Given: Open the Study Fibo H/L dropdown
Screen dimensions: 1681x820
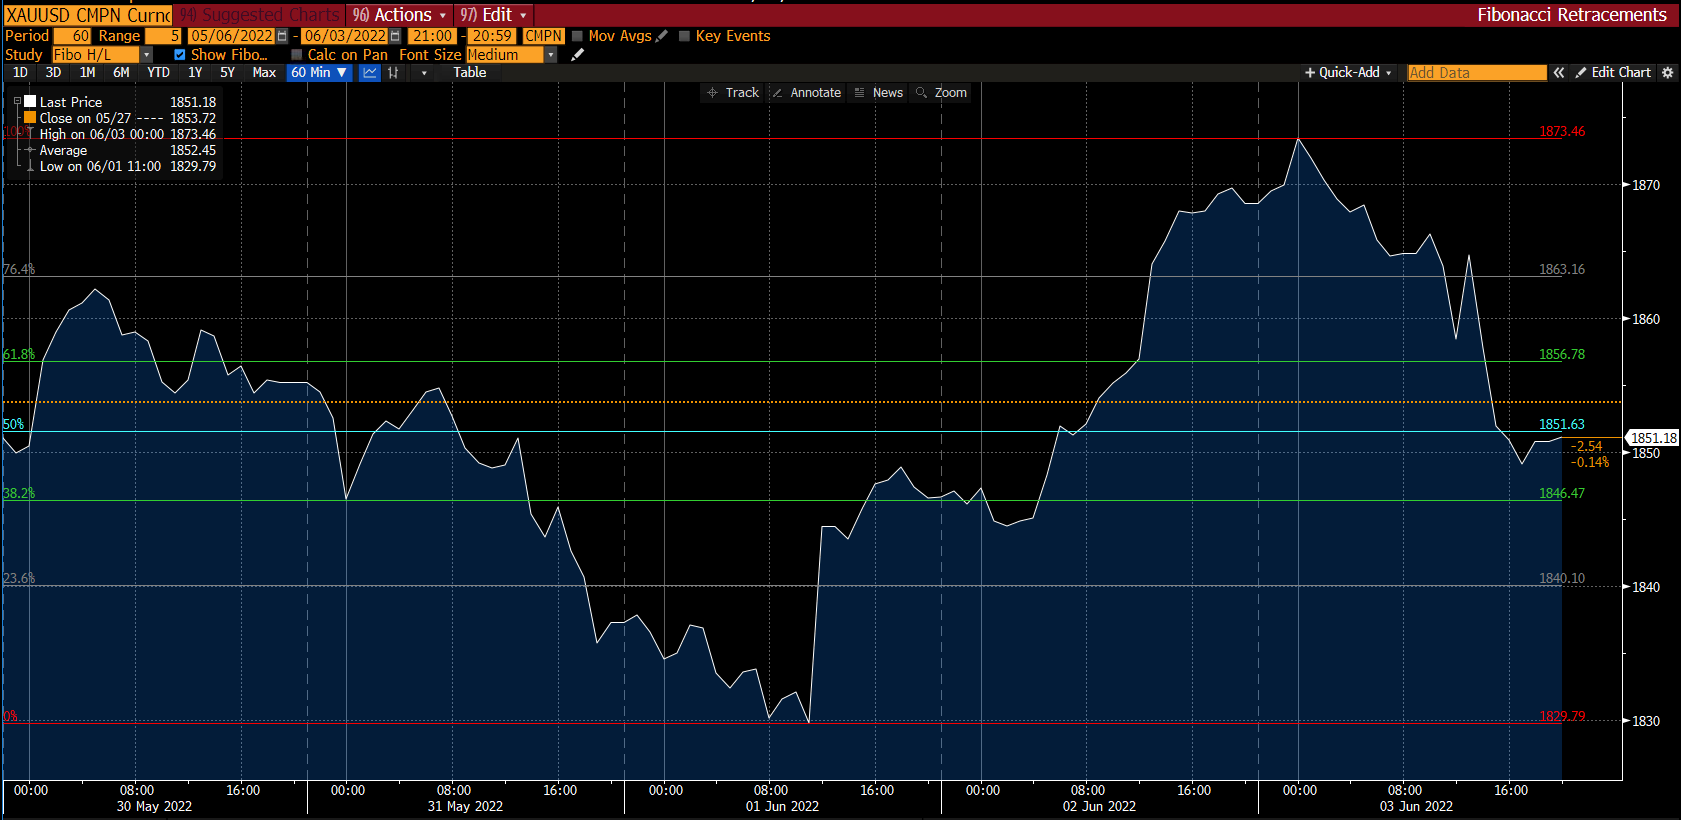Looking at the screenshot, I should click(147, 55).
